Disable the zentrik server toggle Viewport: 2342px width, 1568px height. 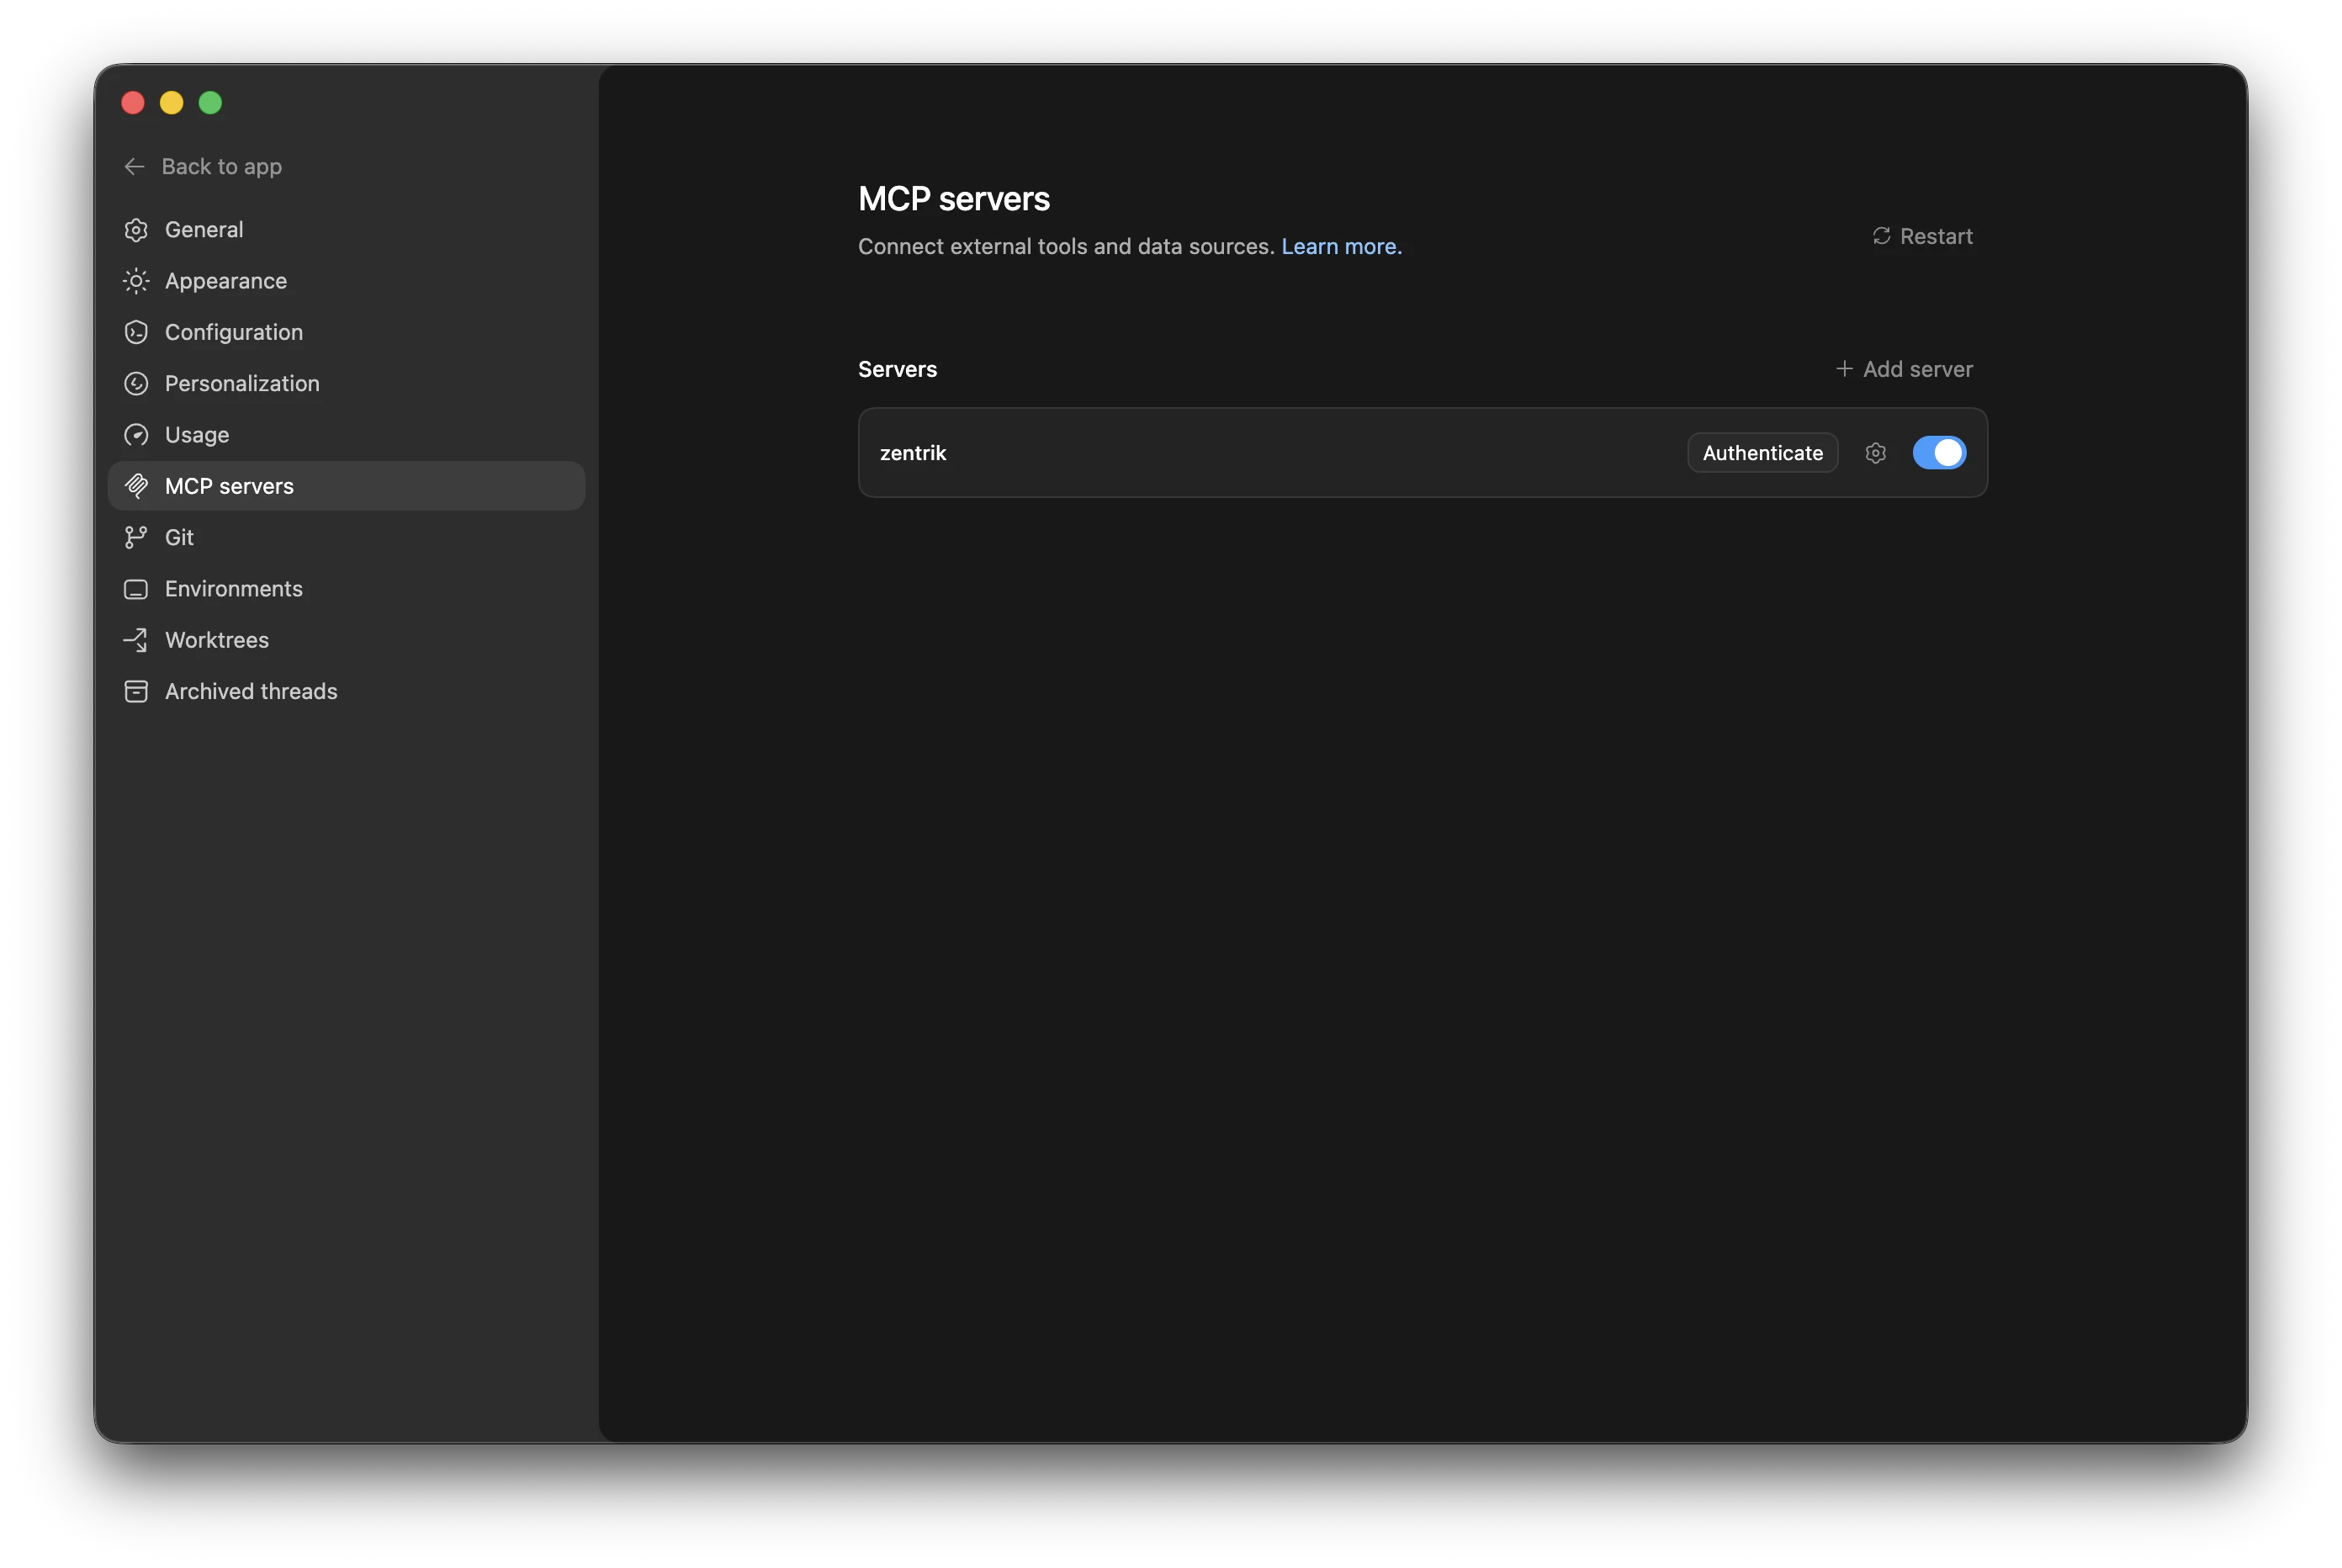click(x=1939, y=453)
